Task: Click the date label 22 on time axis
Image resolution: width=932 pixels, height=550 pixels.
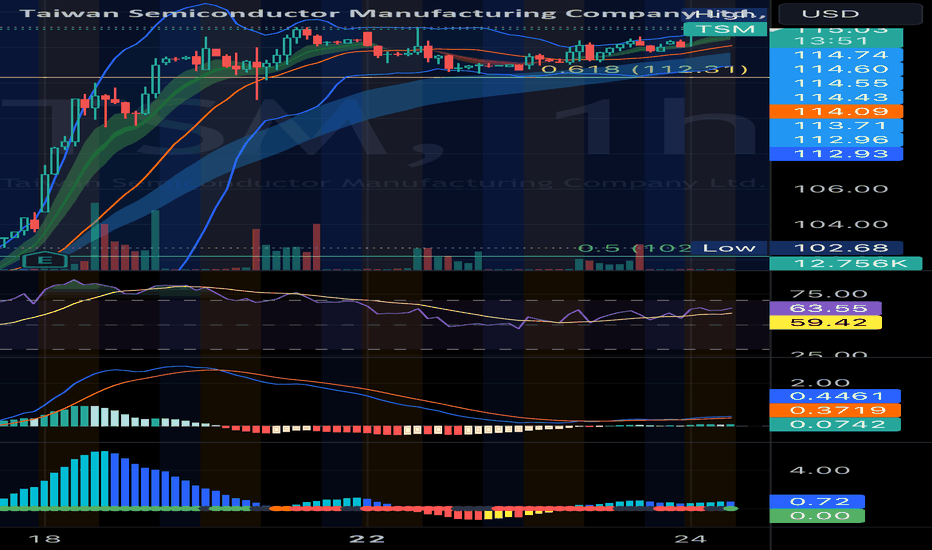Action: pos(367,539)
